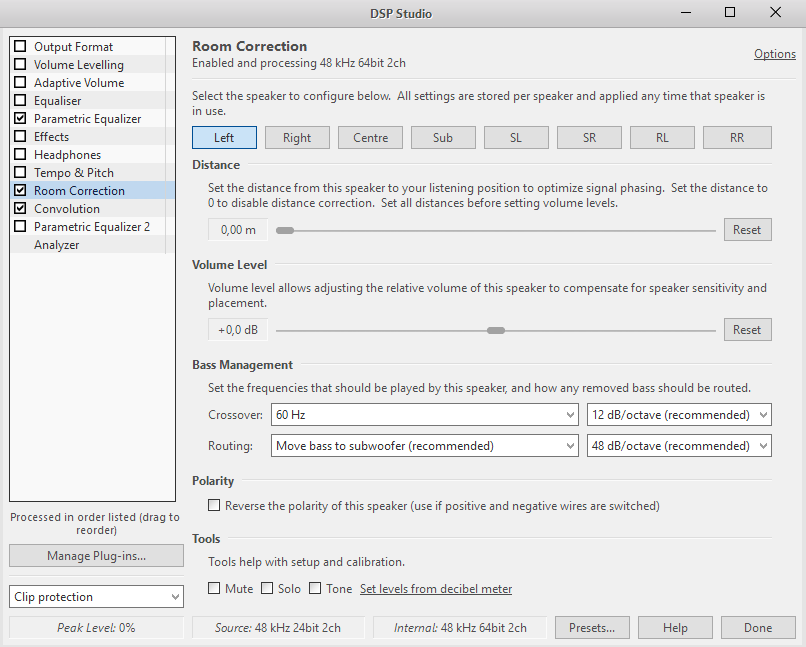Enable the Parametric Equalizer 2 checkbox
This screenshot has width=806, height=647.
pyautogui.click(x=20, y=226)
